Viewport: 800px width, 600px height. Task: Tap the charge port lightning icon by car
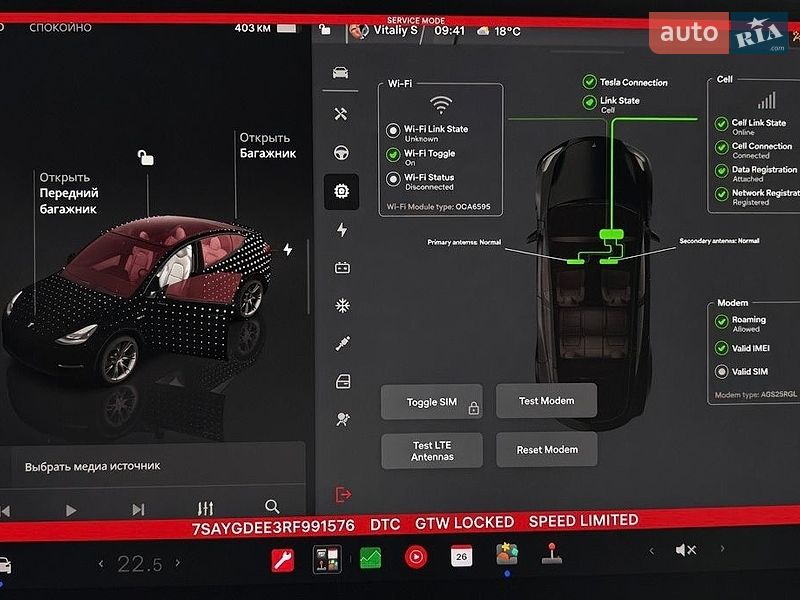click(x=288, y=249)
